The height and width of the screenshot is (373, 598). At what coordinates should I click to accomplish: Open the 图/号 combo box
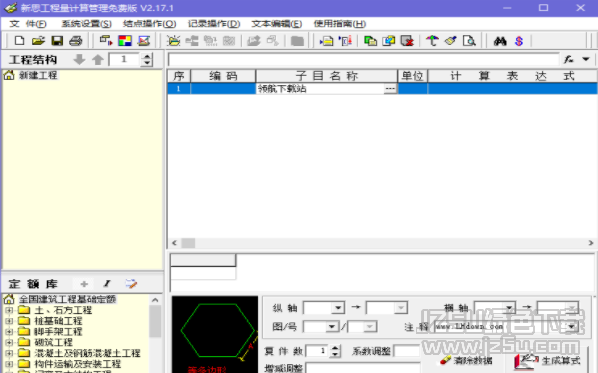coord(332,326)
